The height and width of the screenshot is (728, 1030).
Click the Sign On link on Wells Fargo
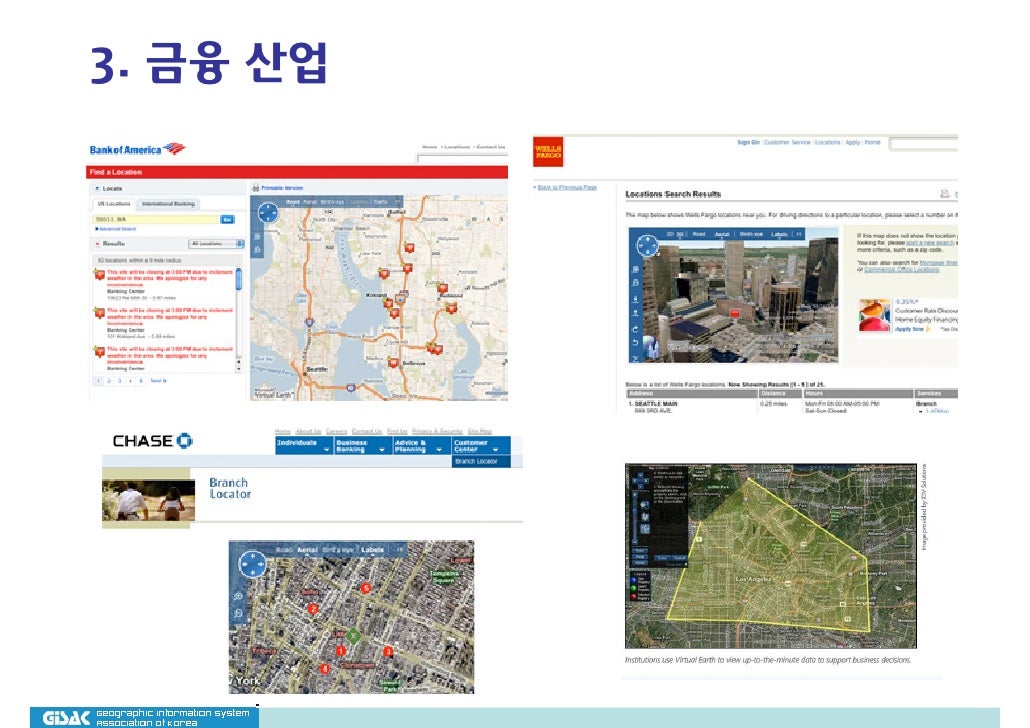point(748,143)
